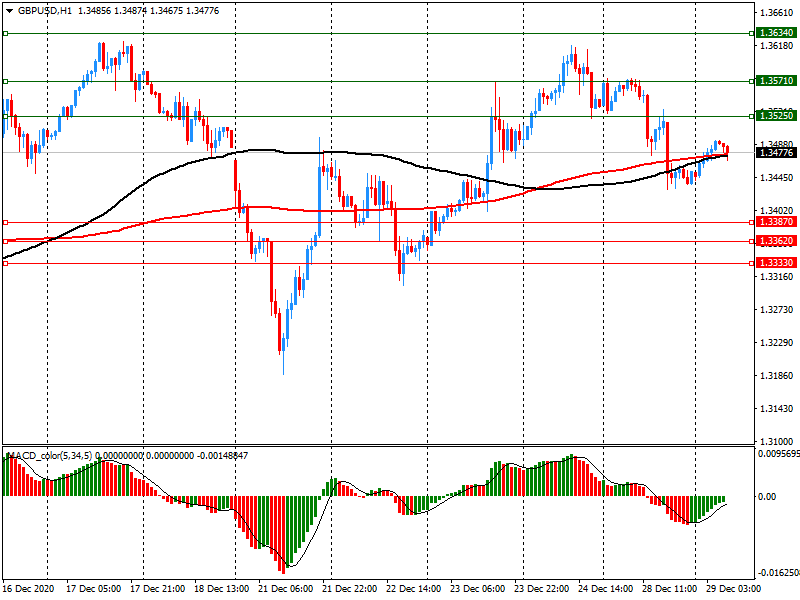The height and width of the screenshot is (600, 800).
Task: Click the 23 Dec 22:00 time axis label
Action: click(541, 589)
